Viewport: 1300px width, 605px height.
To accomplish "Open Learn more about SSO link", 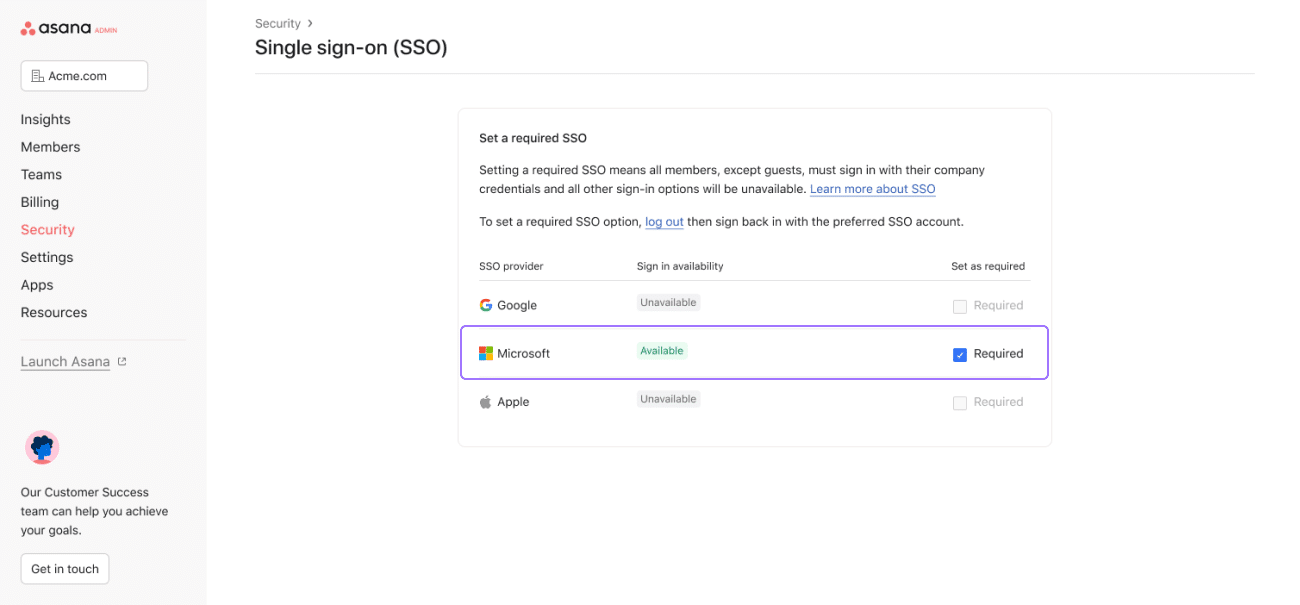I will (873, 189).
